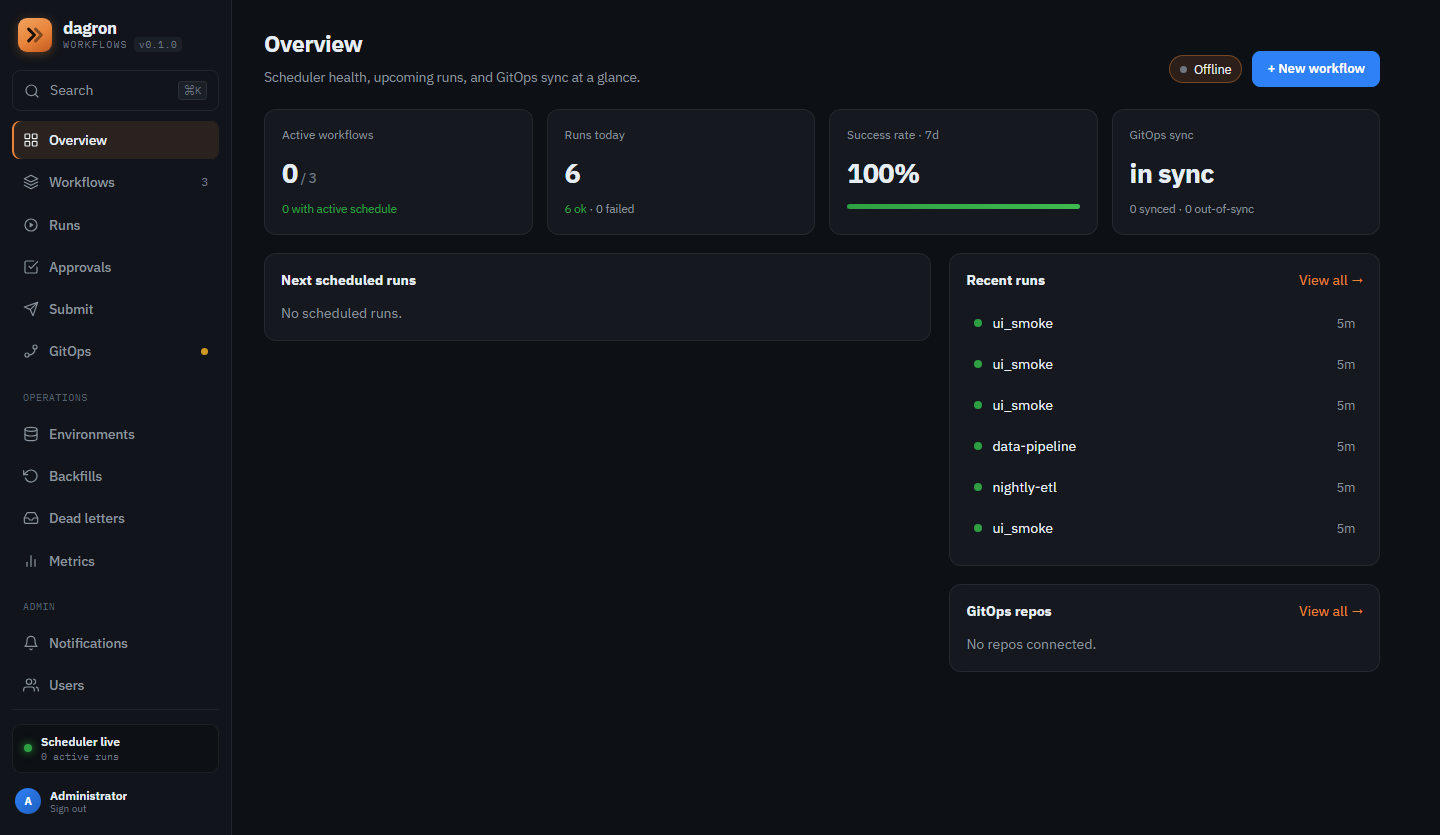This screenshot has width=1440, height=835.
Task: Open the nightly-etl recent run
Action: pos(1164,487)
